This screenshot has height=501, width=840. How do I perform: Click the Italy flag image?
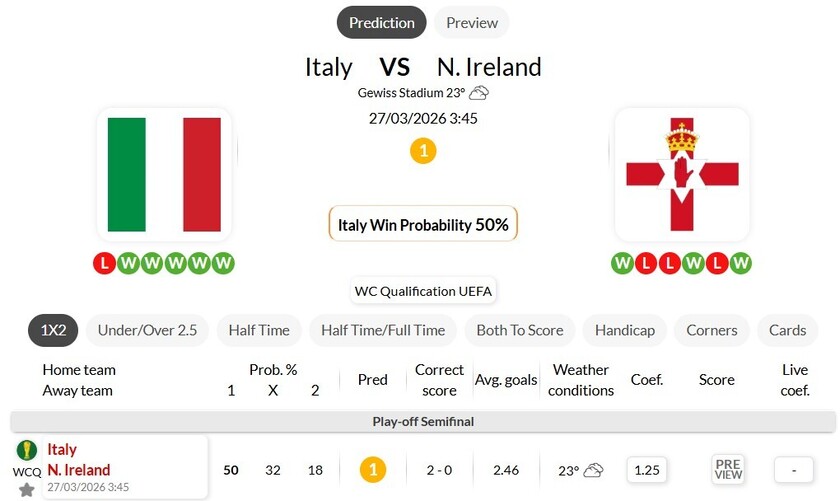(x=164, y=175)
